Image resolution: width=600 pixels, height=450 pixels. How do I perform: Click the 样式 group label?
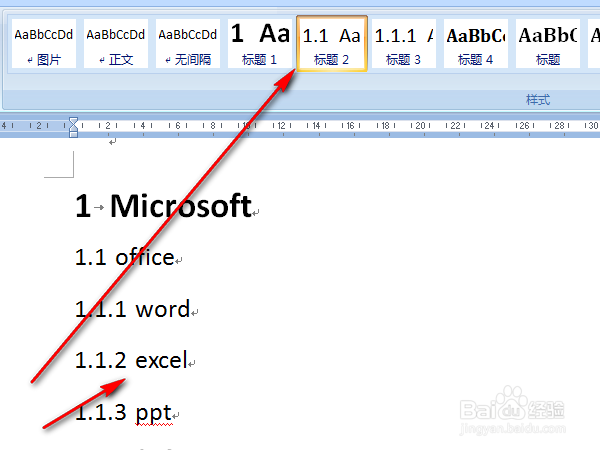click(x=538, y=100)
